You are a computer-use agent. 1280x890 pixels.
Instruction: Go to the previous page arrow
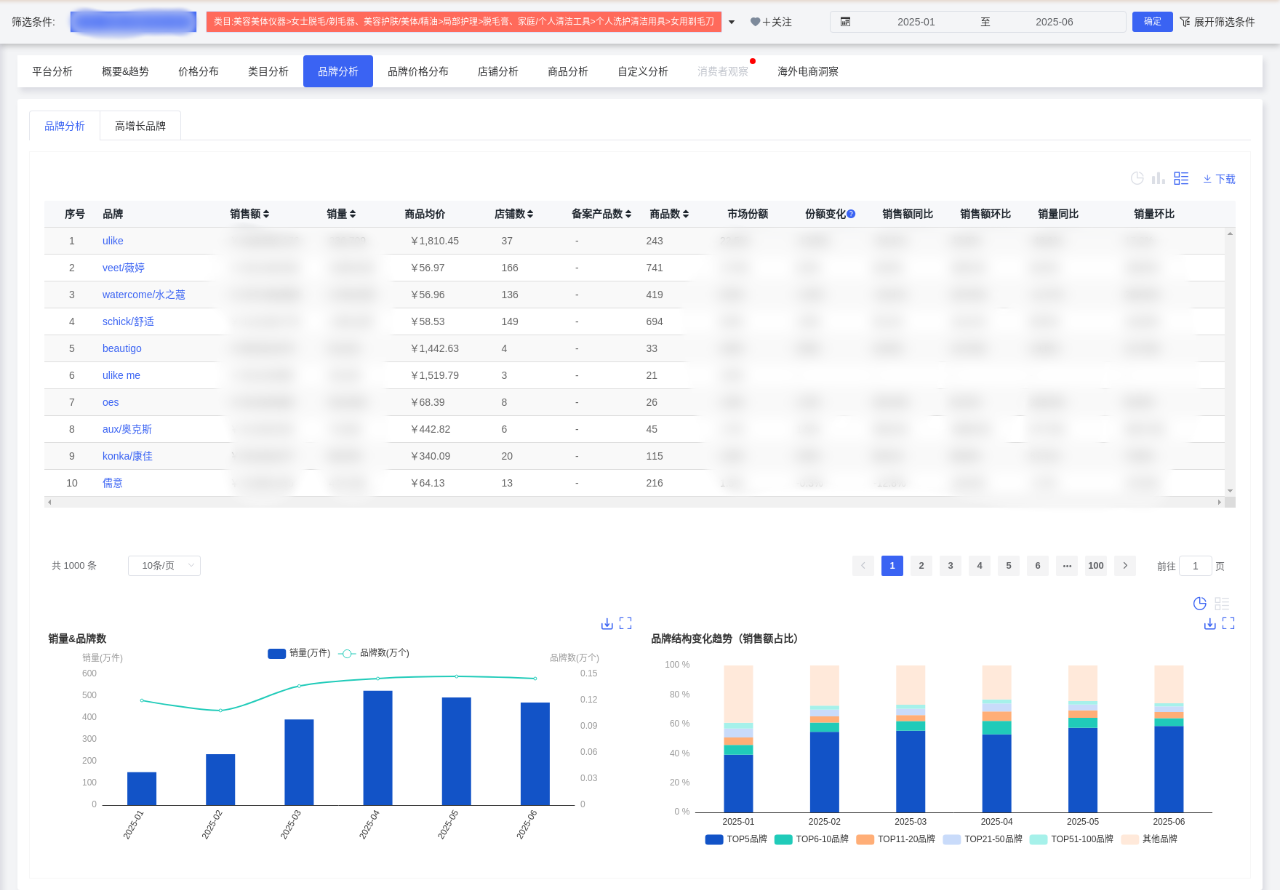tap(863, 566)
